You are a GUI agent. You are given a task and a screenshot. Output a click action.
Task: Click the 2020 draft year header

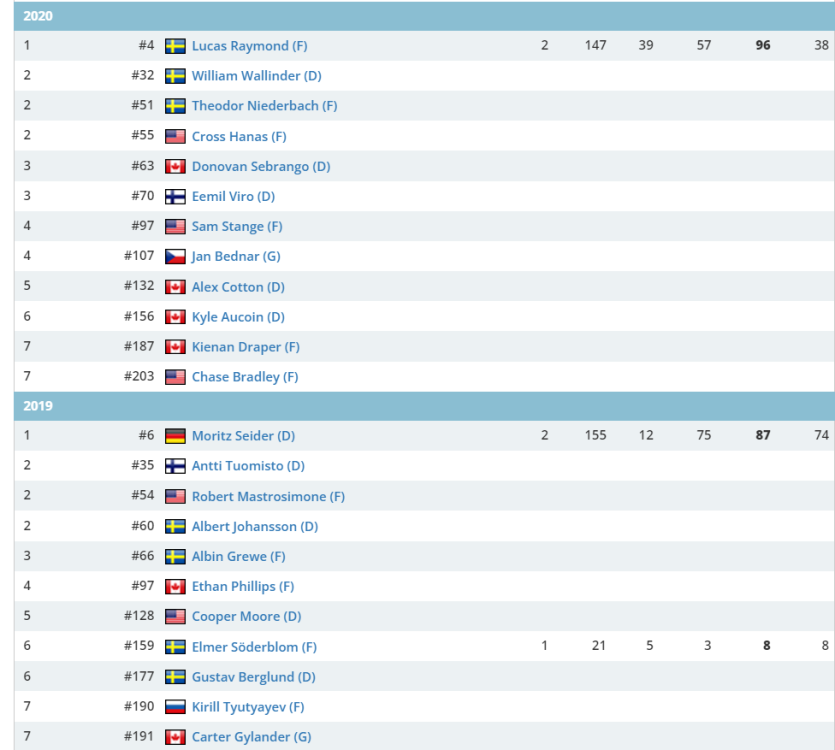38,16
